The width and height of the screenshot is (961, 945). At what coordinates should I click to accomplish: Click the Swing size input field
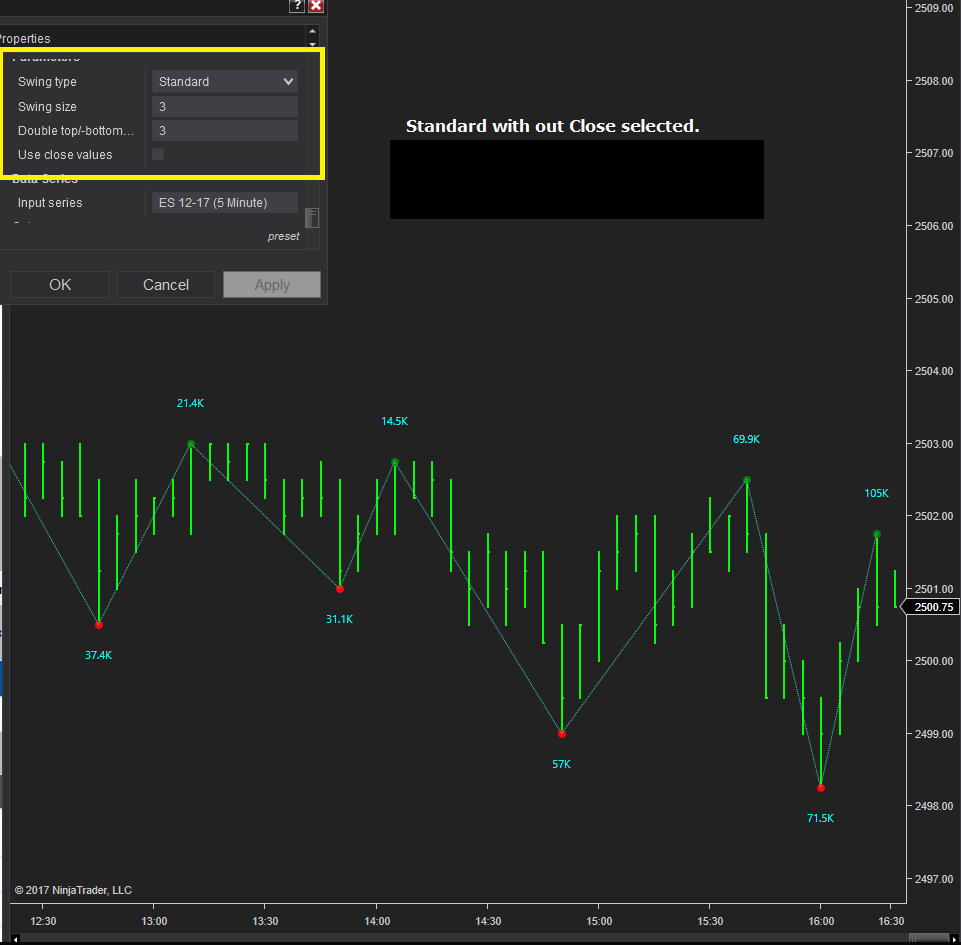point(225,107)
